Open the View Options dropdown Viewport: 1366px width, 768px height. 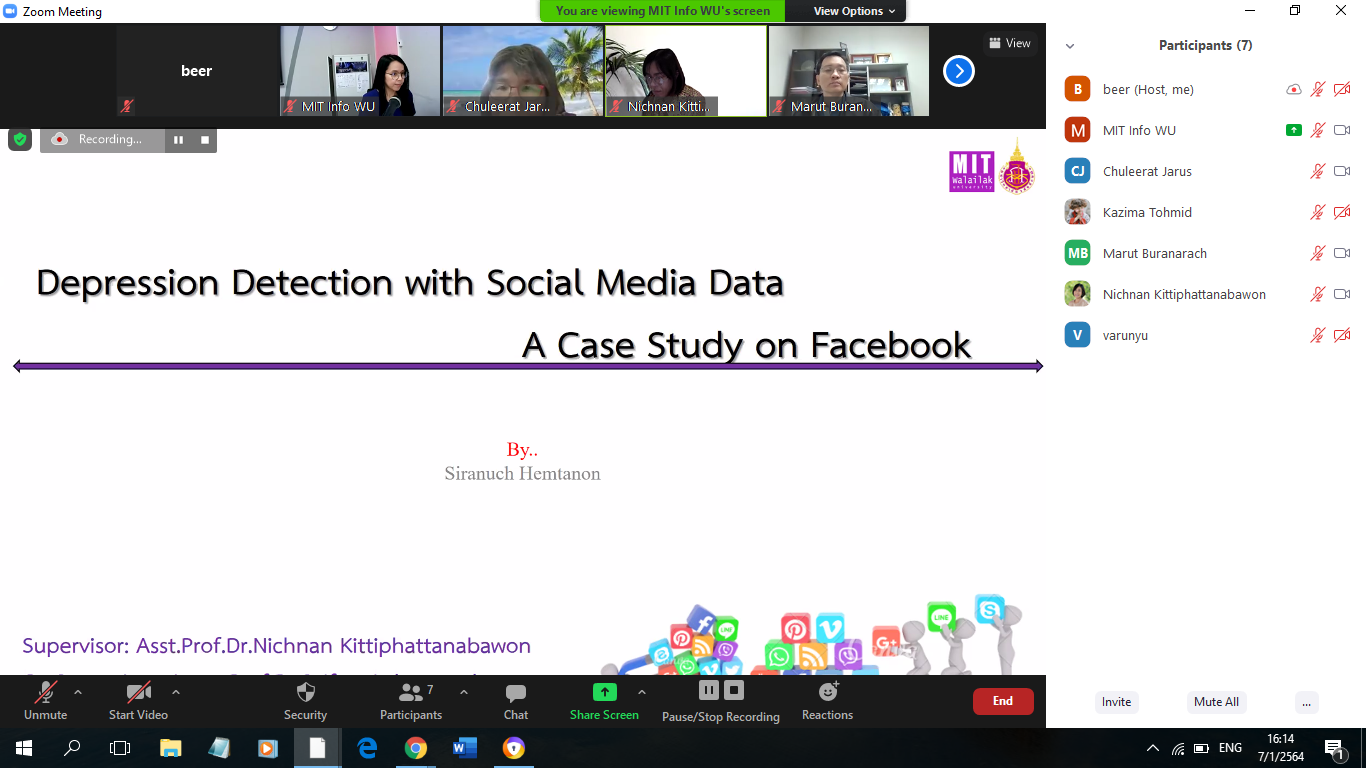click(x=847, y=11)
